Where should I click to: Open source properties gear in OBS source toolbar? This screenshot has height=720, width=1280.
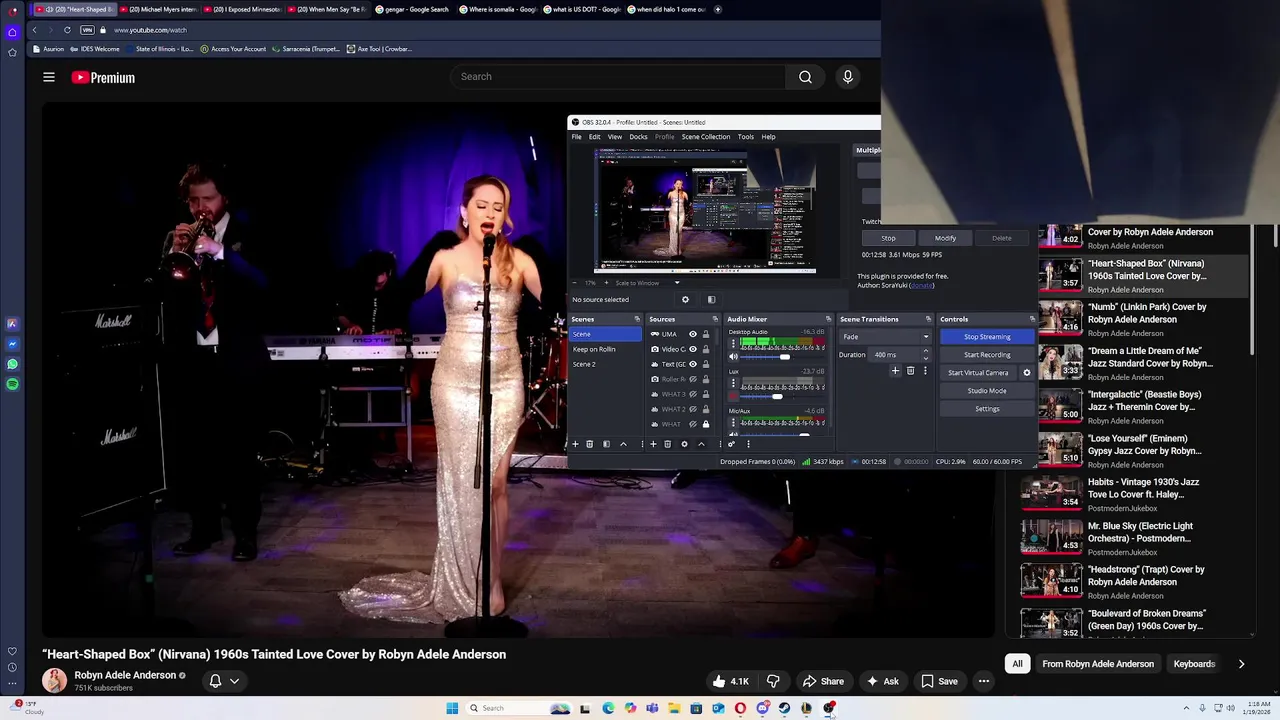click(x=685, y=299)
